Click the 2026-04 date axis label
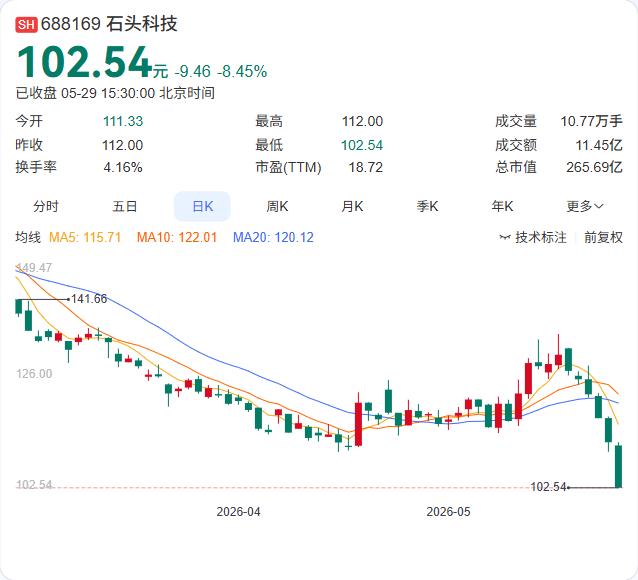 click(x=238, y=512)
